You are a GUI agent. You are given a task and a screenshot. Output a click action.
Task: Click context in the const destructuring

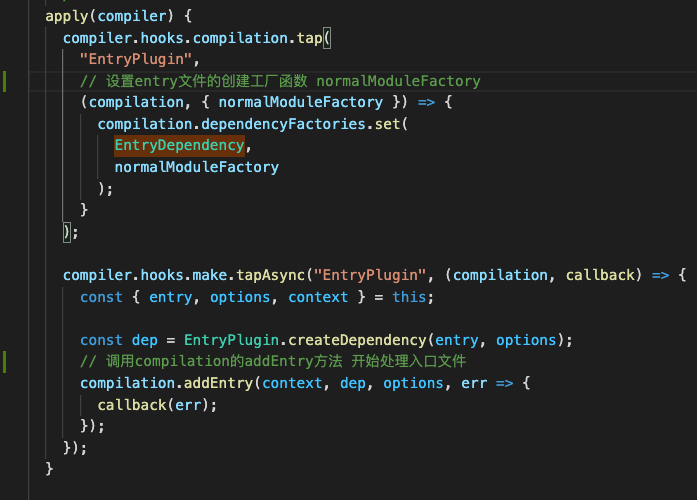point(318,297)
